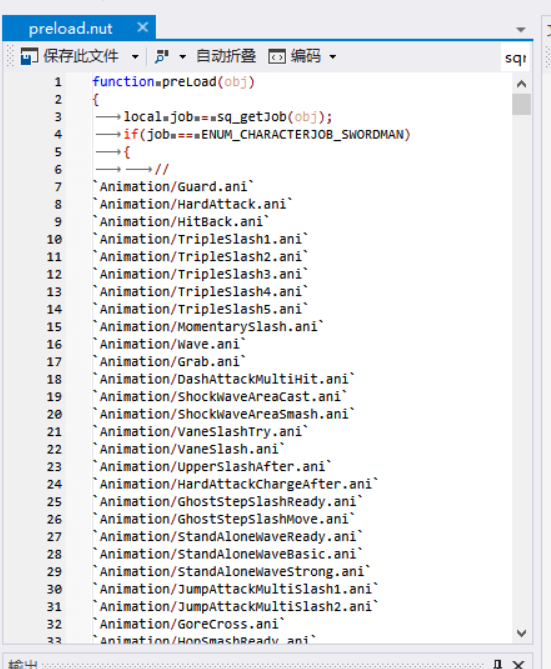
Task: Click the scrollbar up arrow
Action: pos(521,84)
